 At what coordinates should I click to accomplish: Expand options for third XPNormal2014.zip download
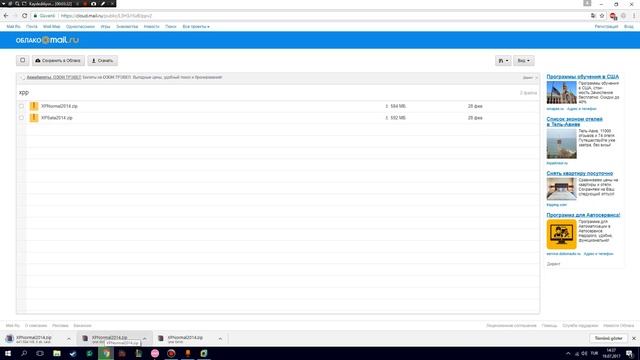coord(220,339)
